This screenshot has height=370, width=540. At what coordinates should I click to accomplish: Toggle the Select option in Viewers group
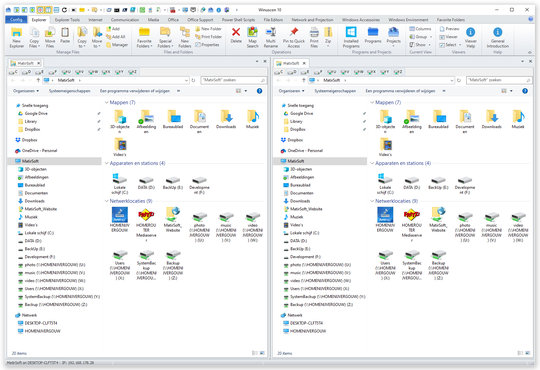pos(450,44)
